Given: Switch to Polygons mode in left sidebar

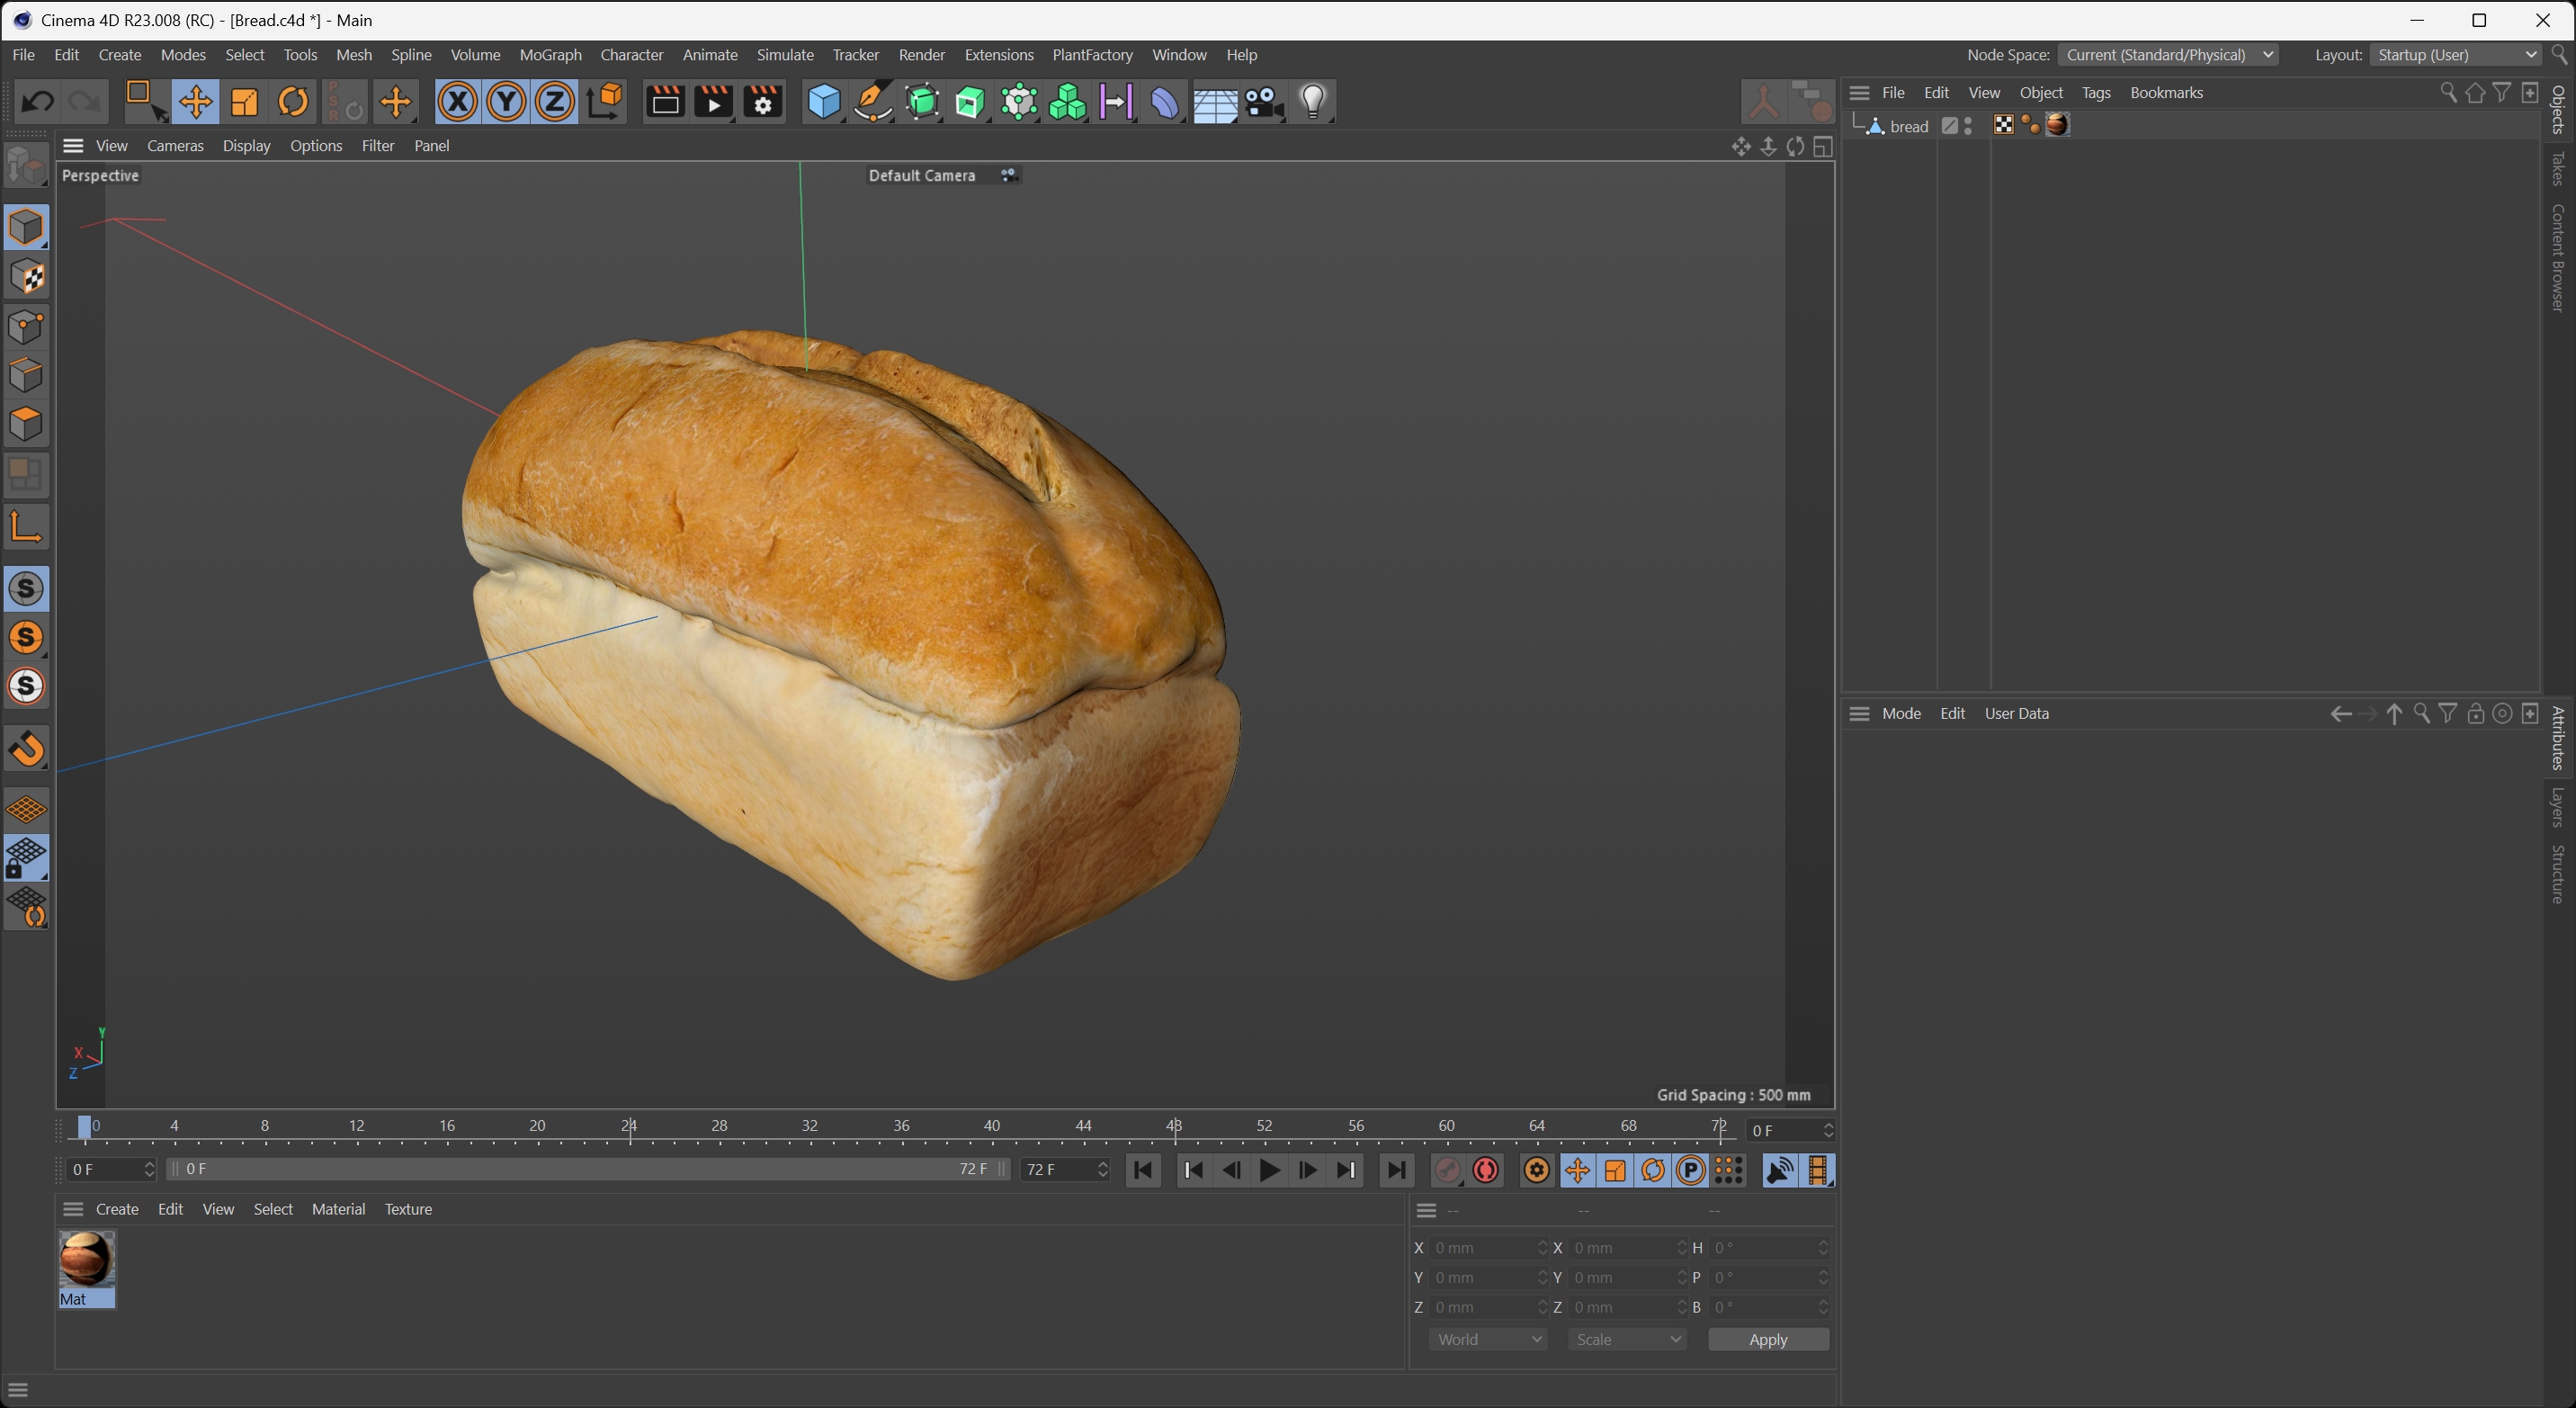Looking at the screenshot, I should point(26,424).
